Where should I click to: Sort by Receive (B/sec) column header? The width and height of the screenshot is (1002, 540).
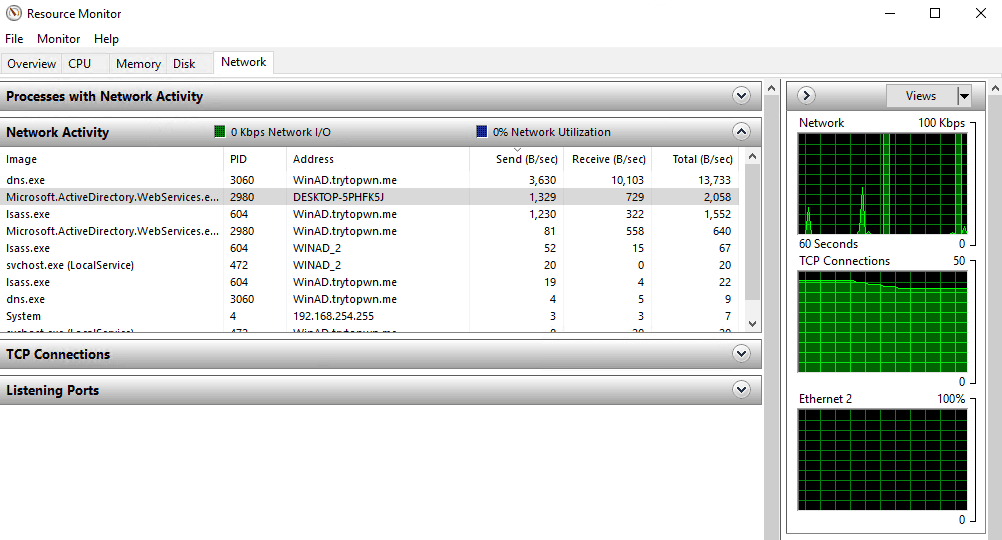tap(607, 159)
